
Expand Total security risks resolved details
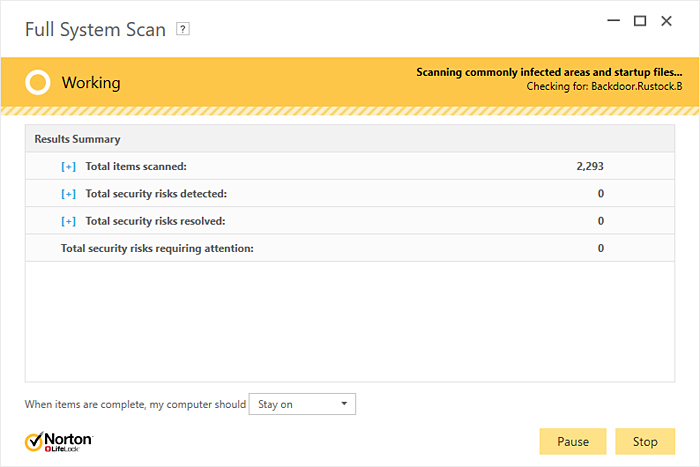click(68, 220)
